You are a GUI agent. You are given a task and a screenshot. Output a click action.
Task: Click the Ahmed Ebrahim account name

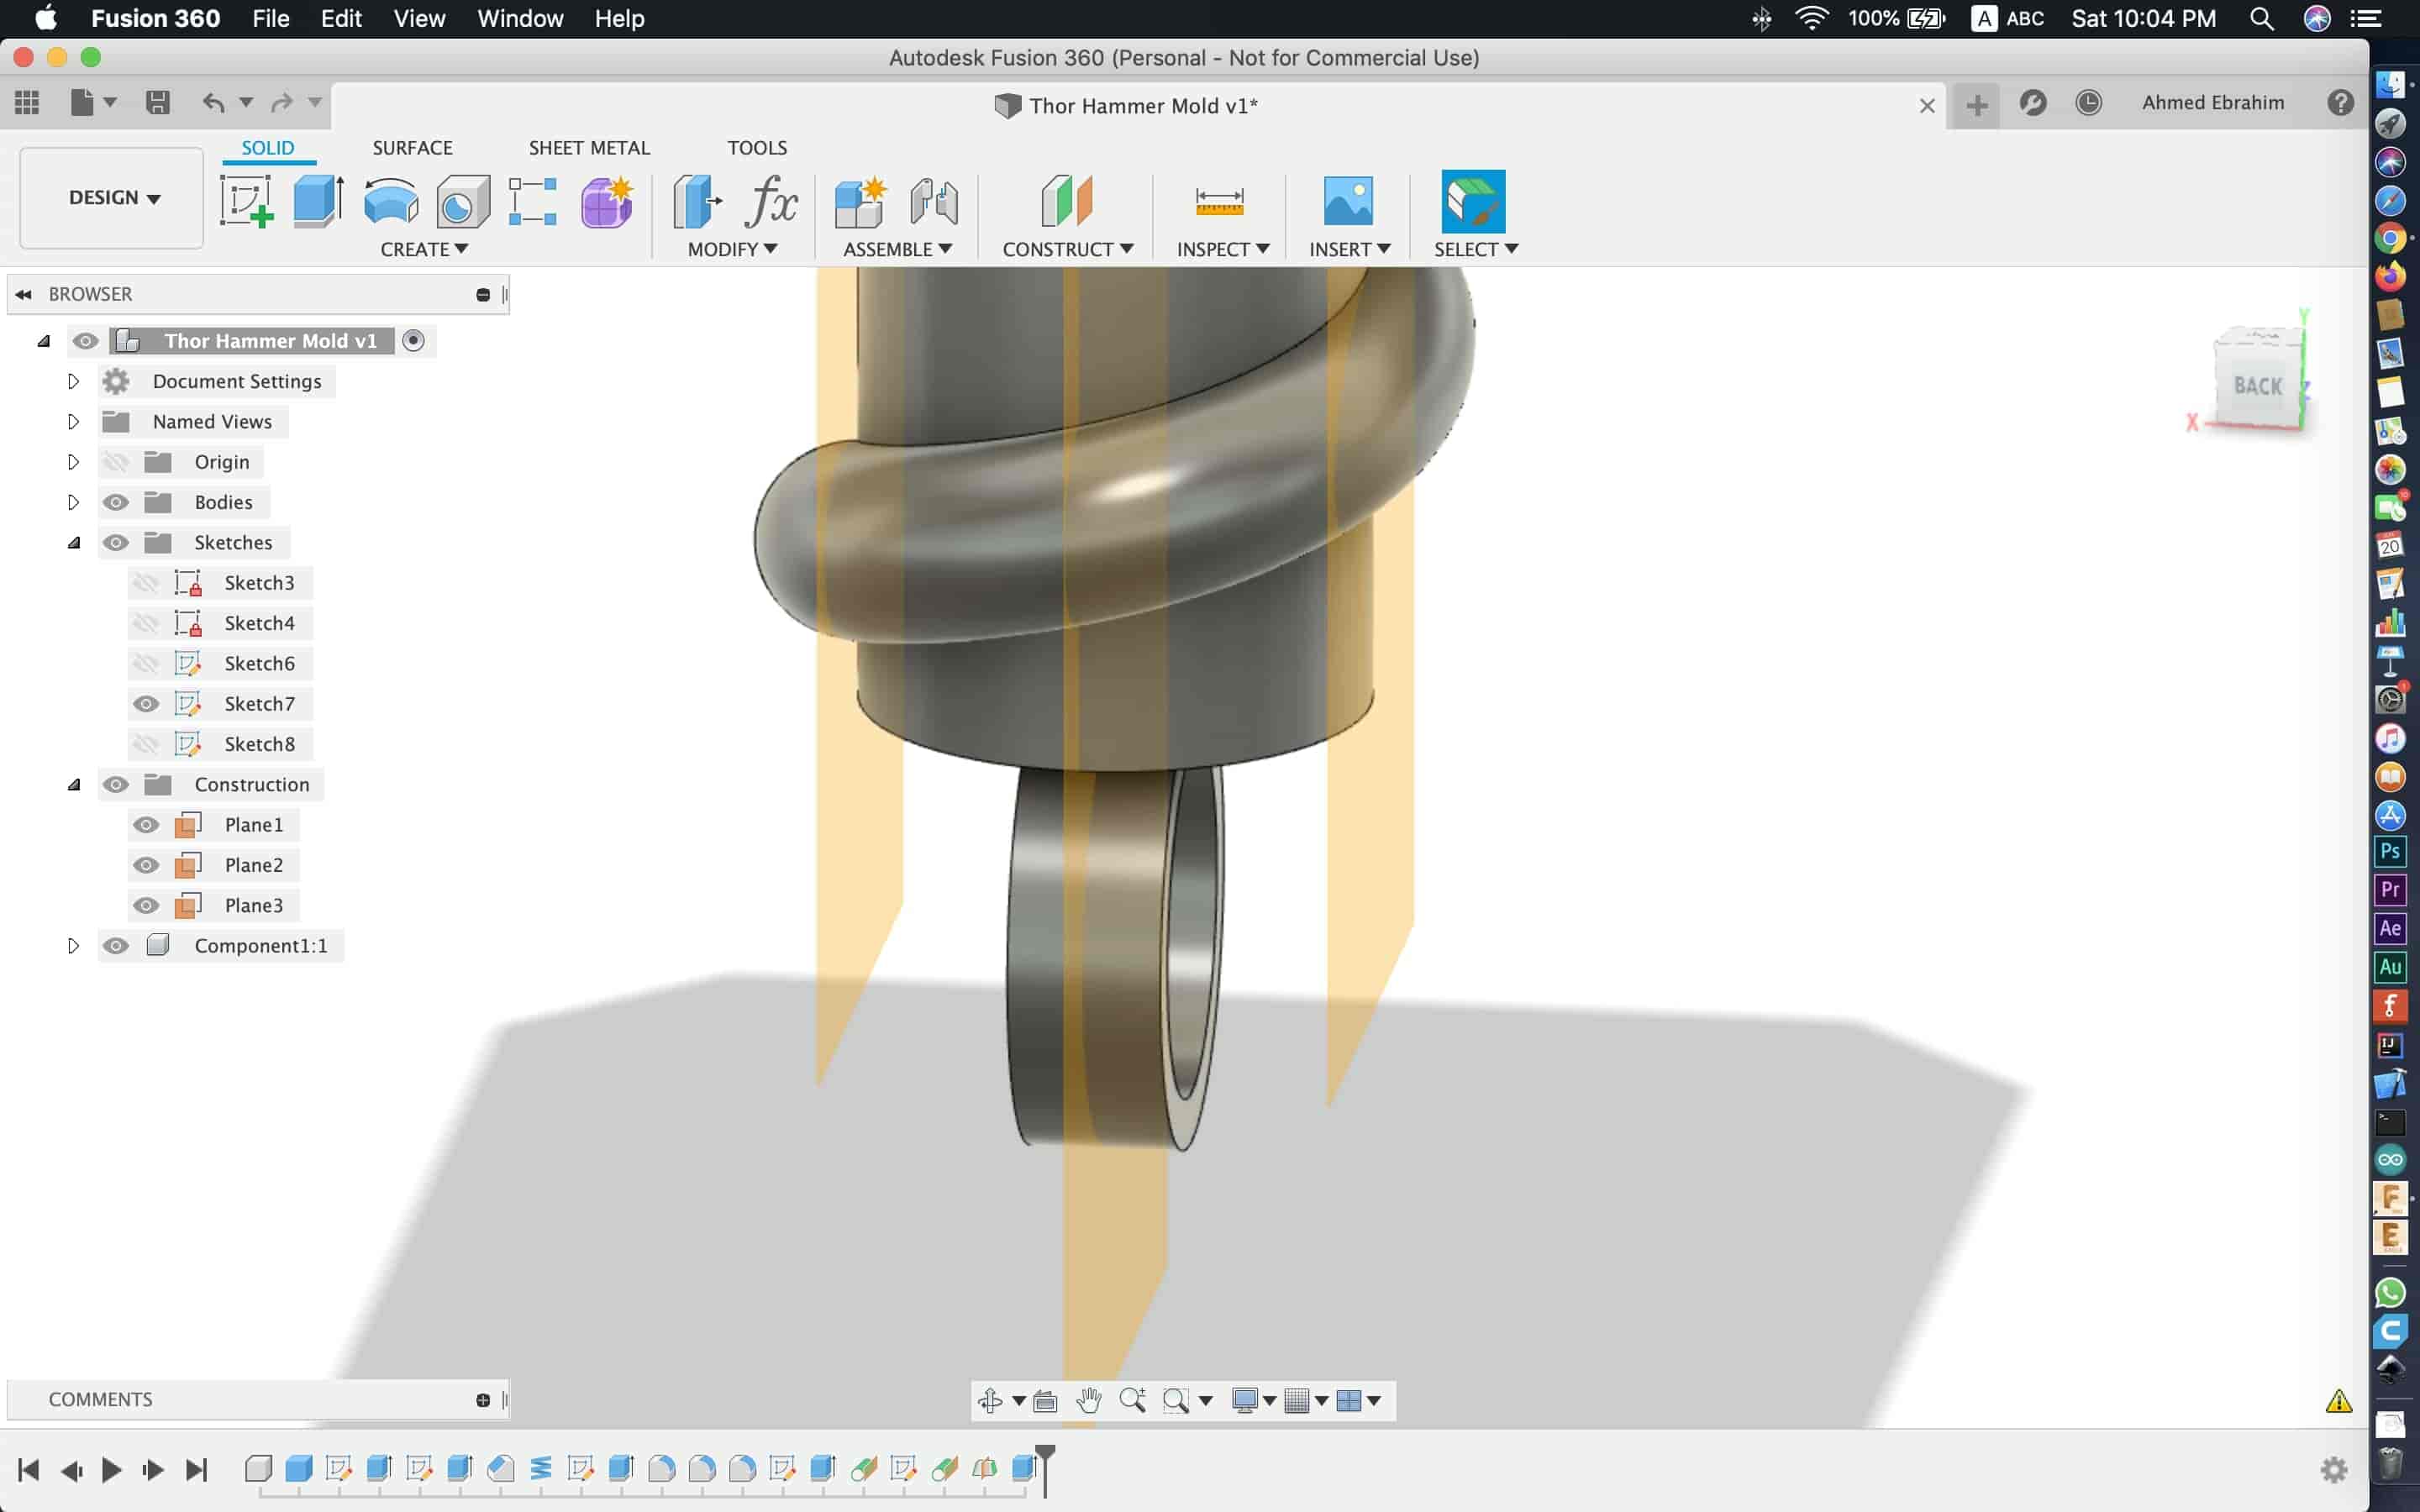[2213, 102]
